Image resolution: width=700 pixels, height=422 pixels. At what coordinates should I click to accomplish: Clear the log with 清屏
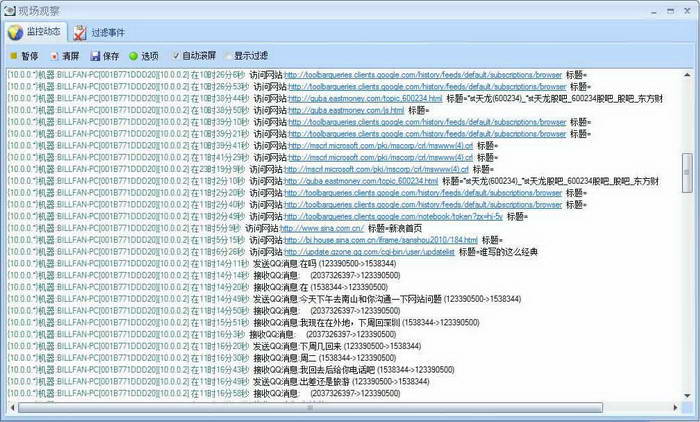[x=65, y=56]
